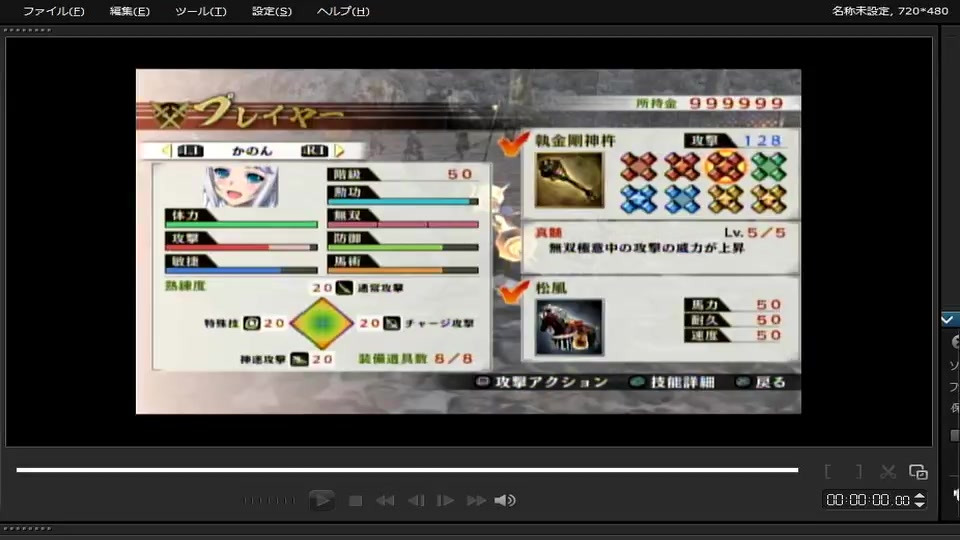Click the dotted control left of Play

pos(269,500)
